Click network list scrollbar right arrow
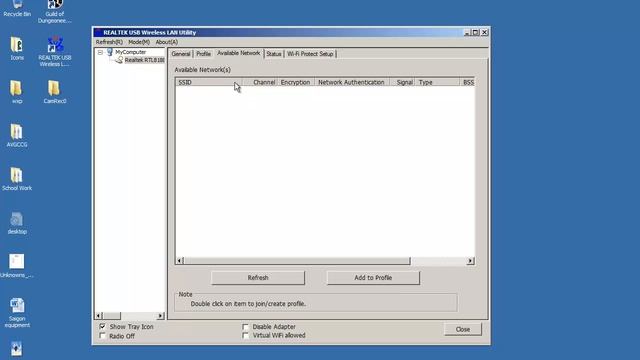This screenshot has width=640, height=360. [470, 261]
